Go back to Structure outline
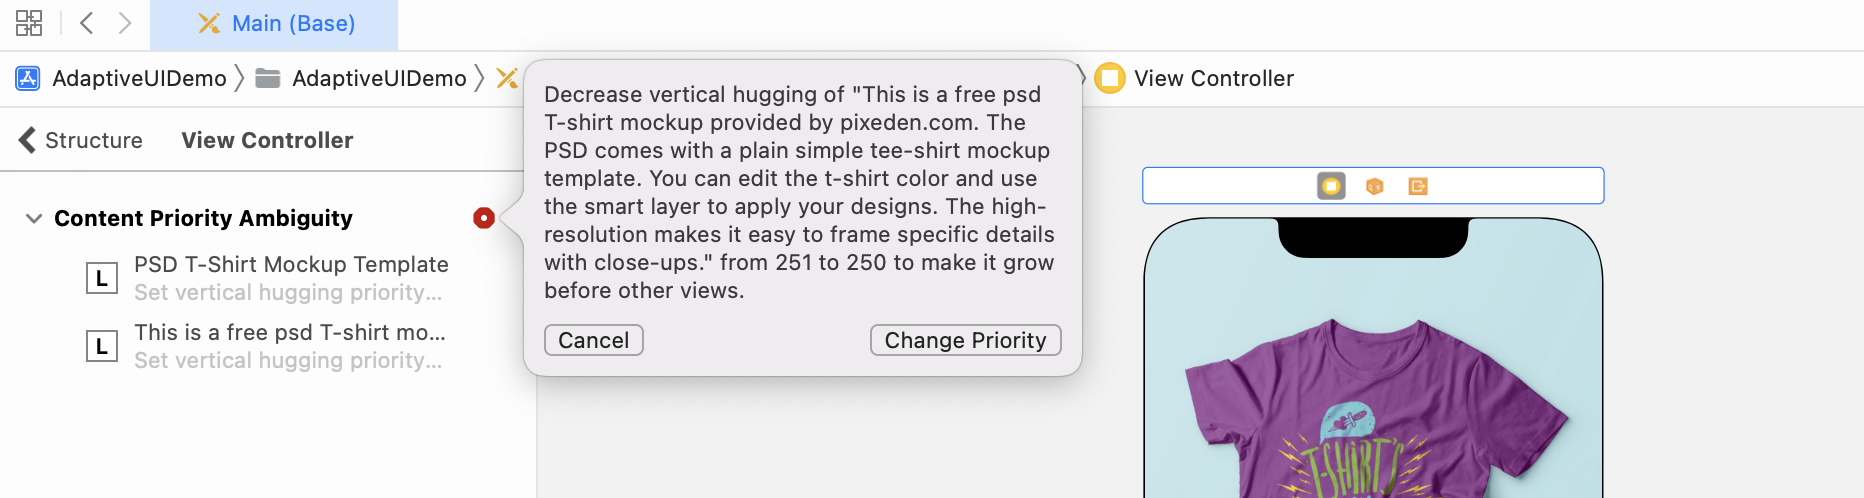The image size is (1864, 498). (81, 140)
